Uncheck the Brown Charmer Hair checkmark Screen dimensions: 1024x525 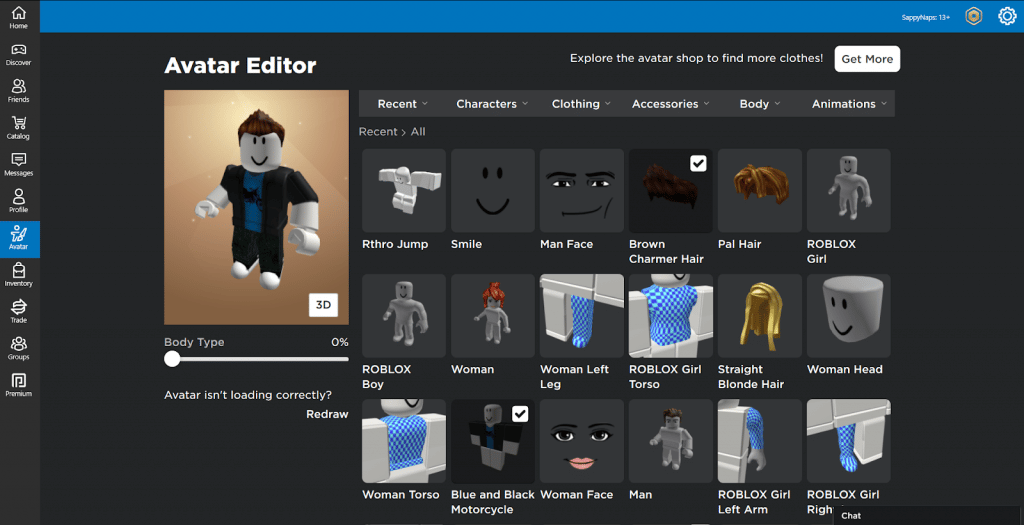[698, 163]
